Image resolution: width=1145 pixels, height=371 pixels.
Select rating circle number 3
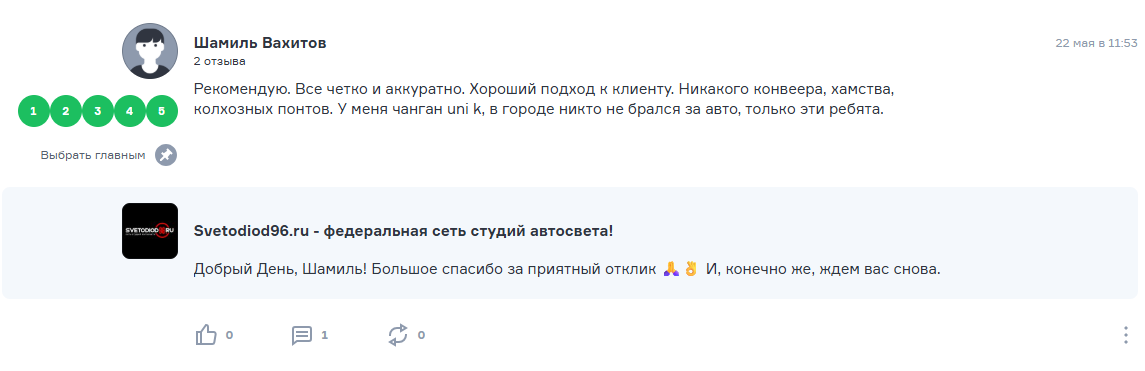point(98,111)
